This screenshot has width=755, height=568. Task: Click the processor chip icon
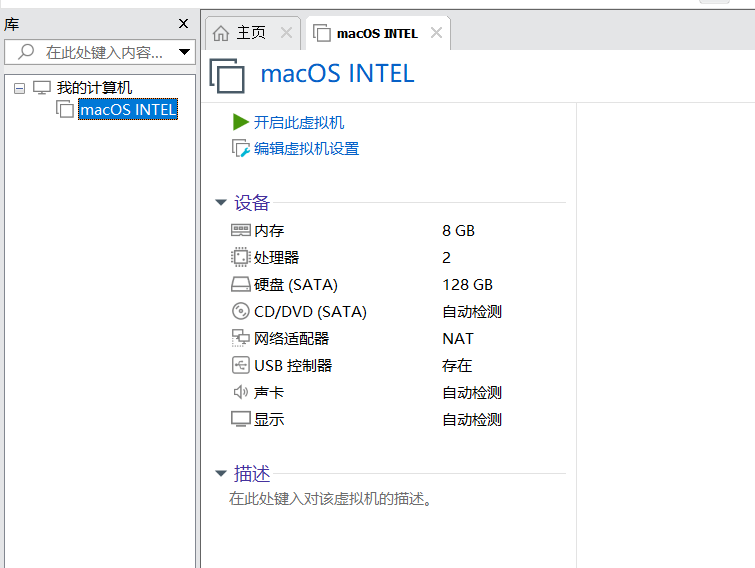click(x=240, y=258)
